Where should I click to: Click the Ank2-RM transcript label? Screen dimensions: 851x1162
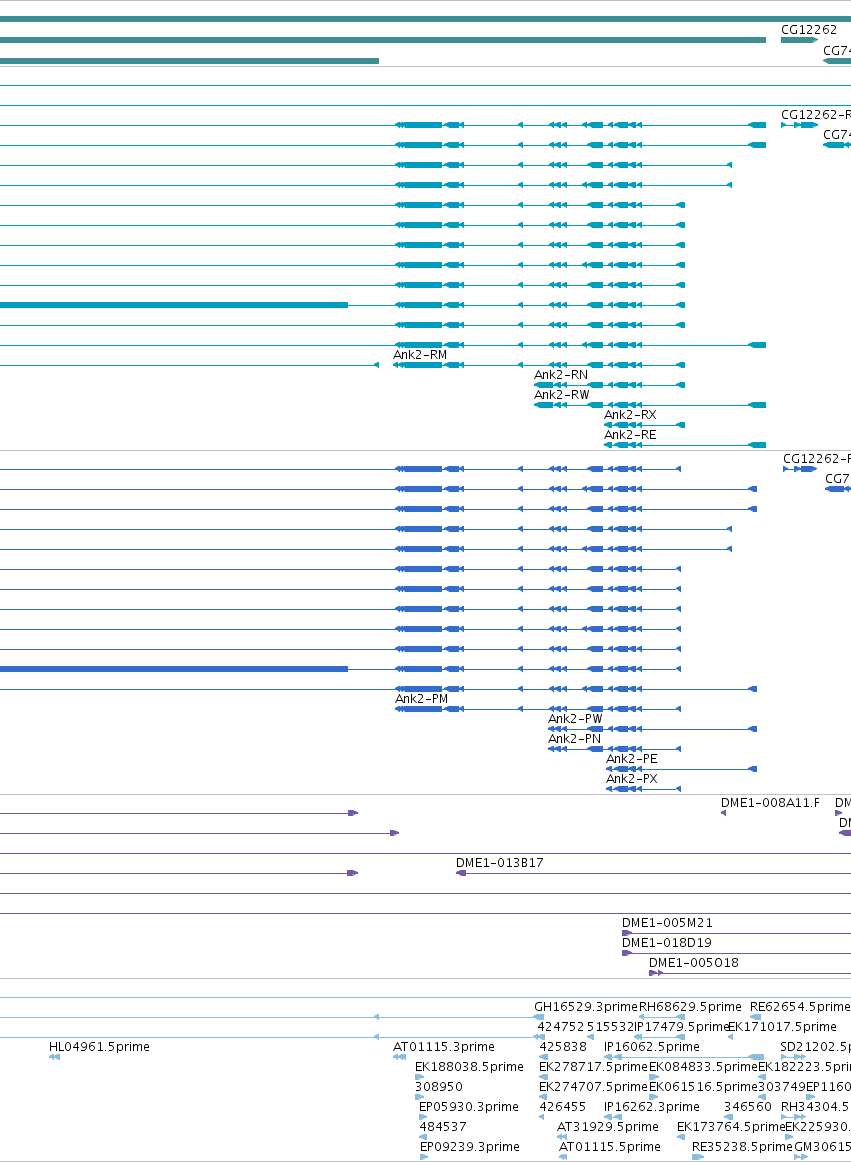click(x=420, y=355)
